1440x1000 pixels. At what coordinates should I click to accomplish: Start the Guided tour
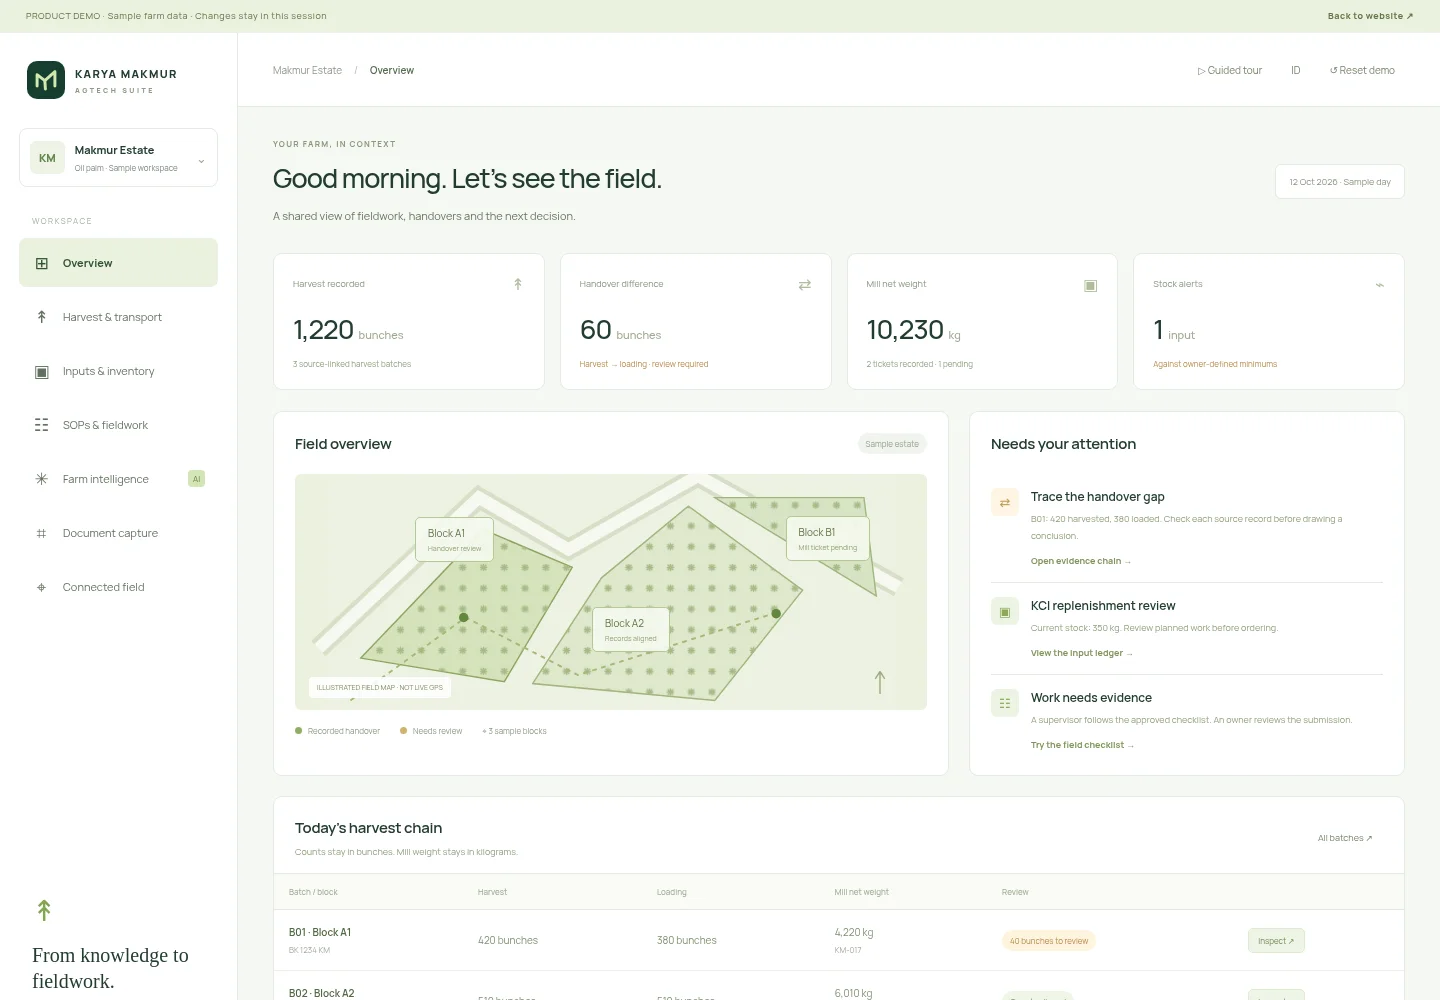click(x=1230, y=70)
